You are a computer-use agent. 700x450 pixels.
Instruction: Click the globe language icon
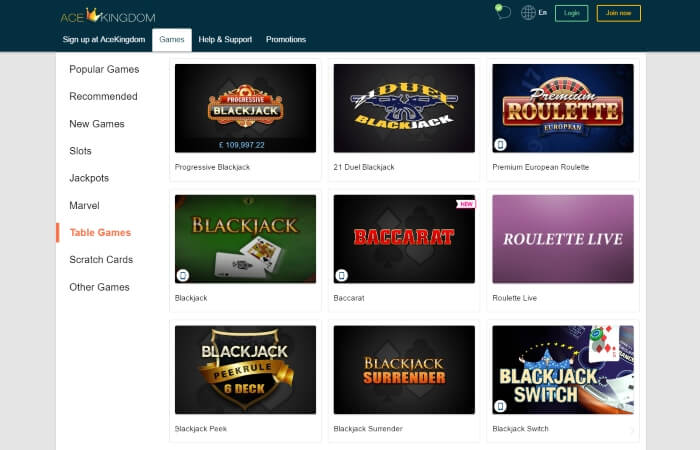pos(528,12)
